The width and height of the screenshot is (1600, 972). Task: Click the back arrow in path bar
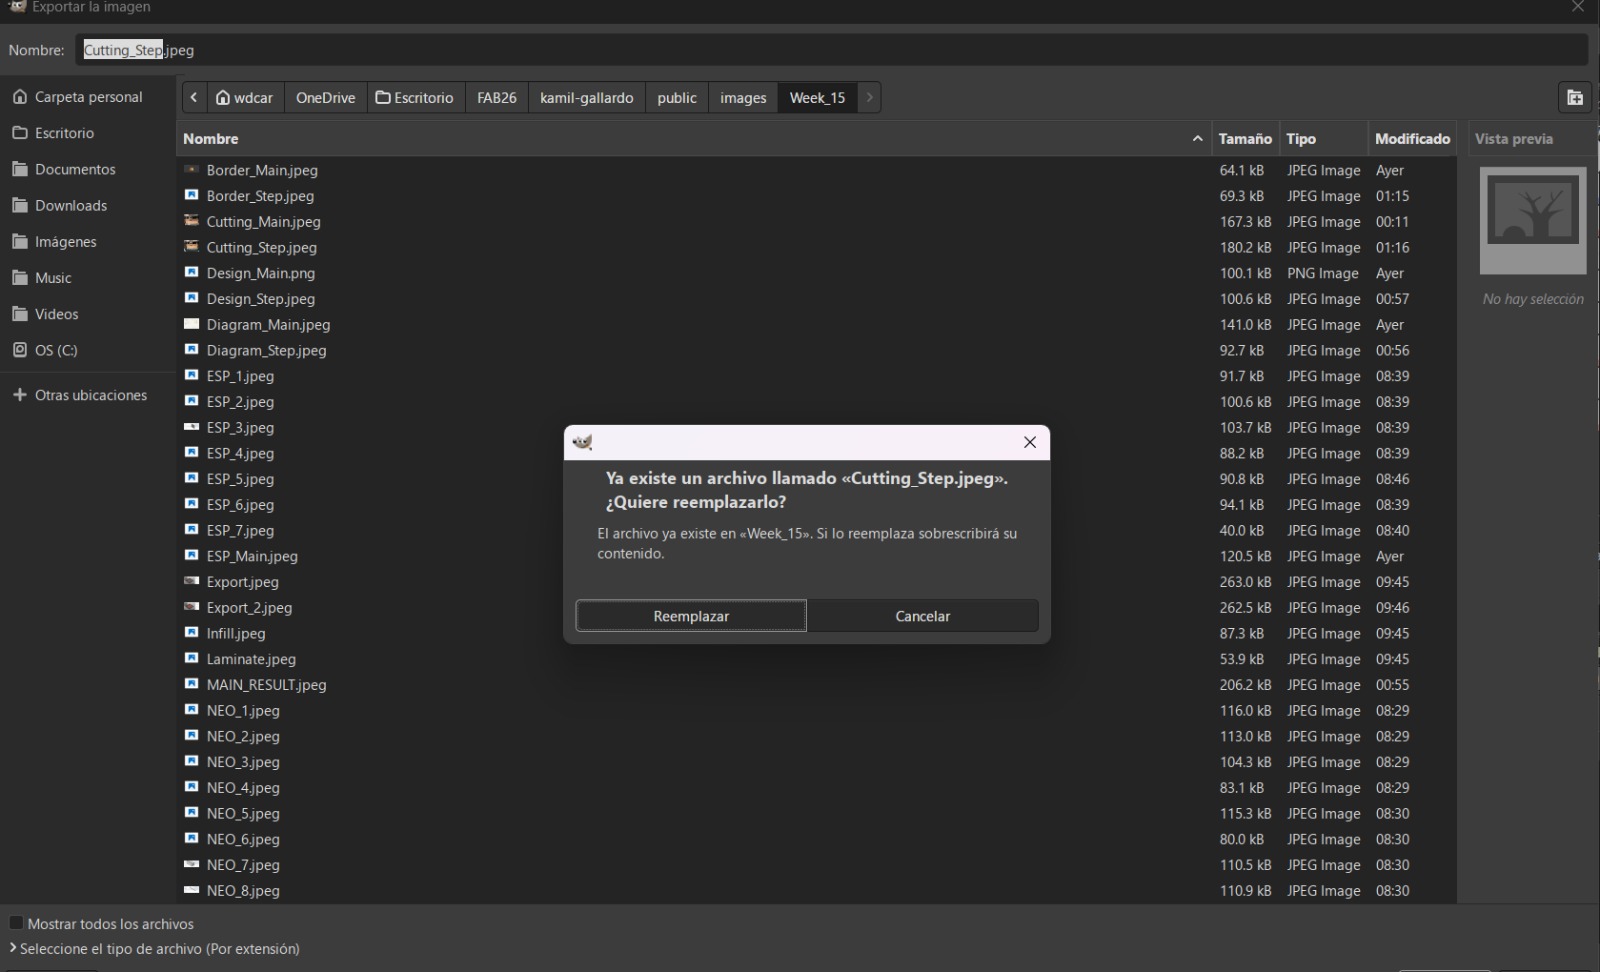point(194,97)
